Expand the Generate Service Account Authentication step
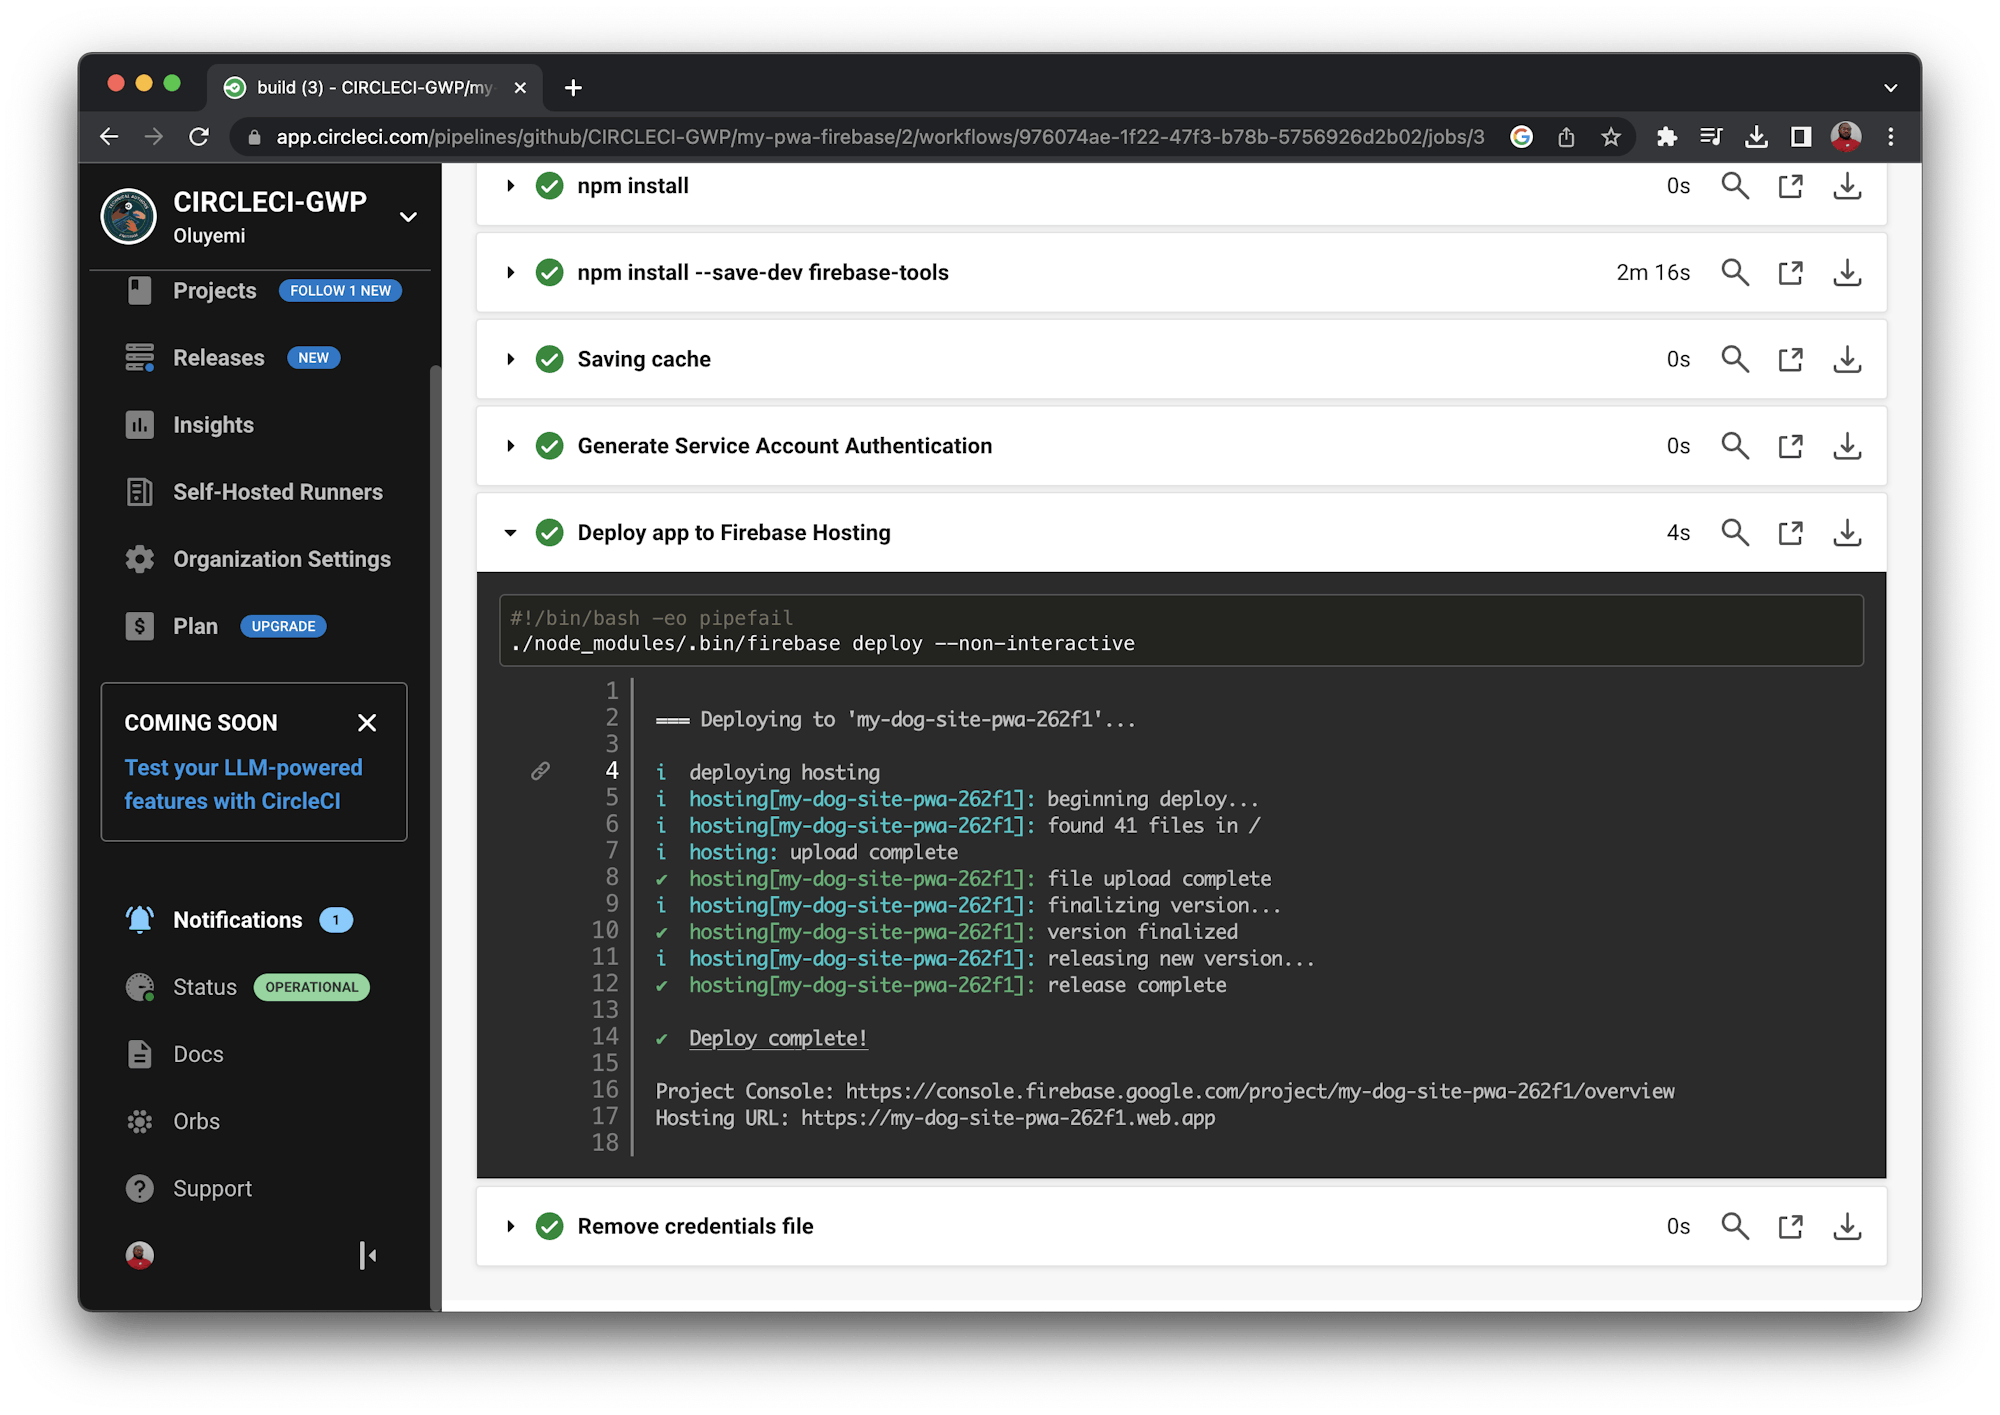2000x1415 pixels. click(x=510, y=446)
